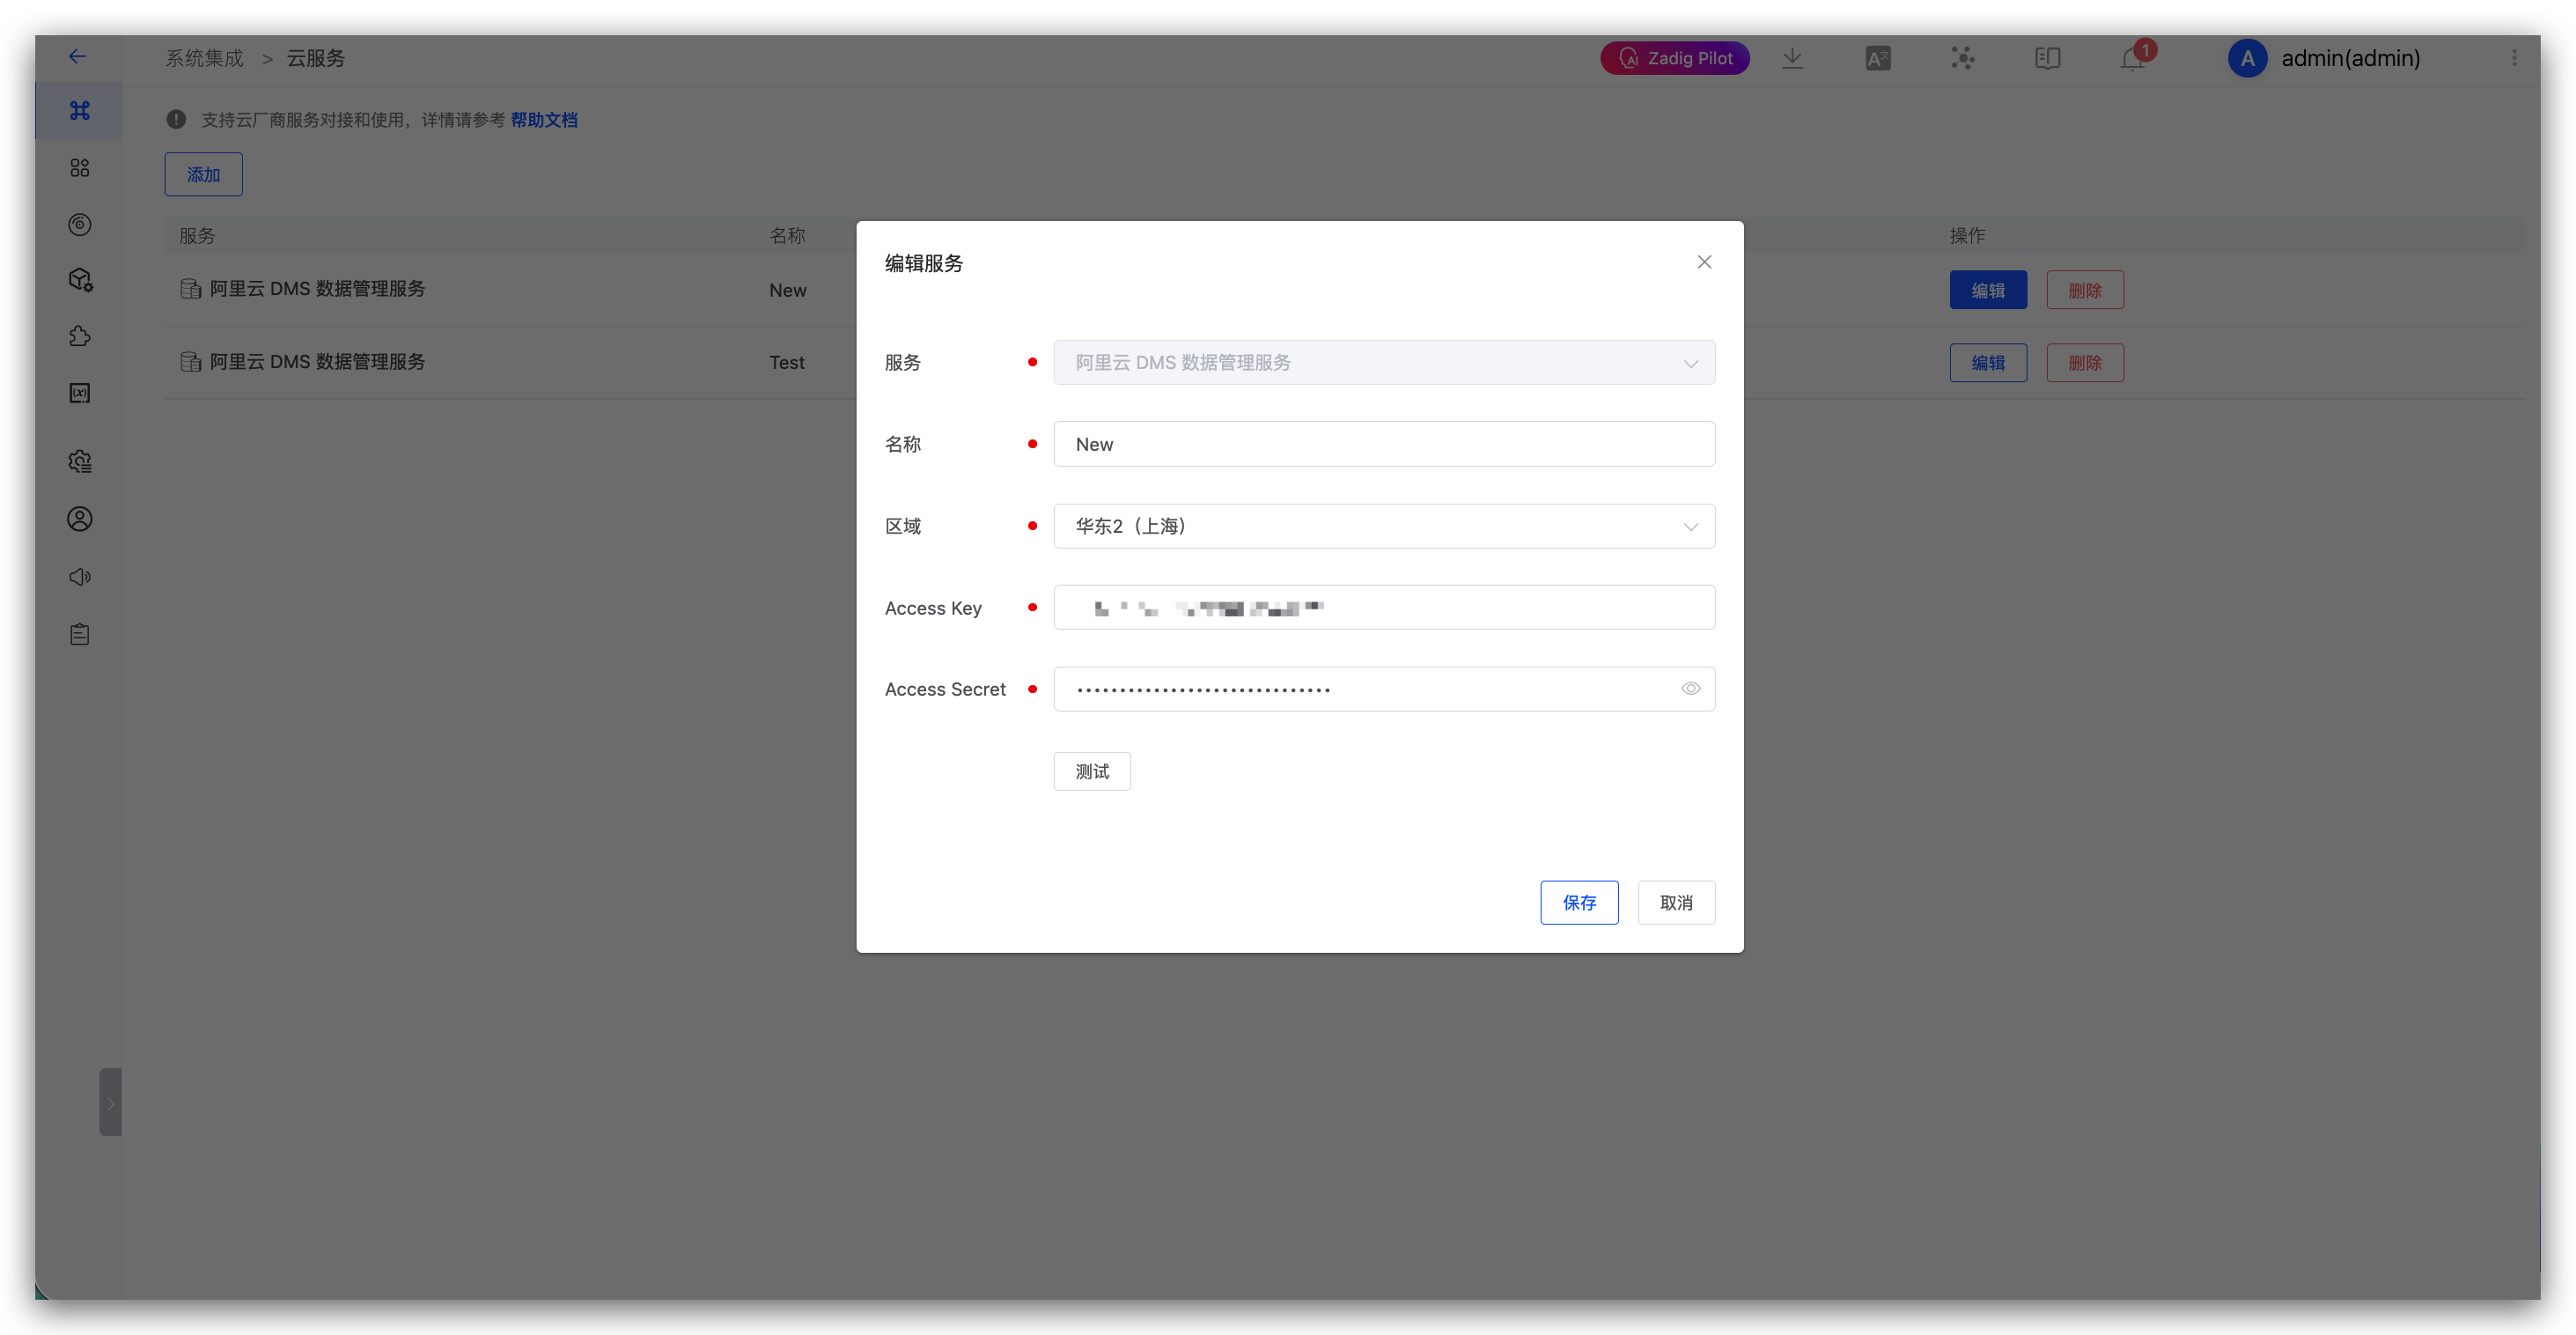
Task: Click the back arrow at top of sidebar
Action: (79, 57)
